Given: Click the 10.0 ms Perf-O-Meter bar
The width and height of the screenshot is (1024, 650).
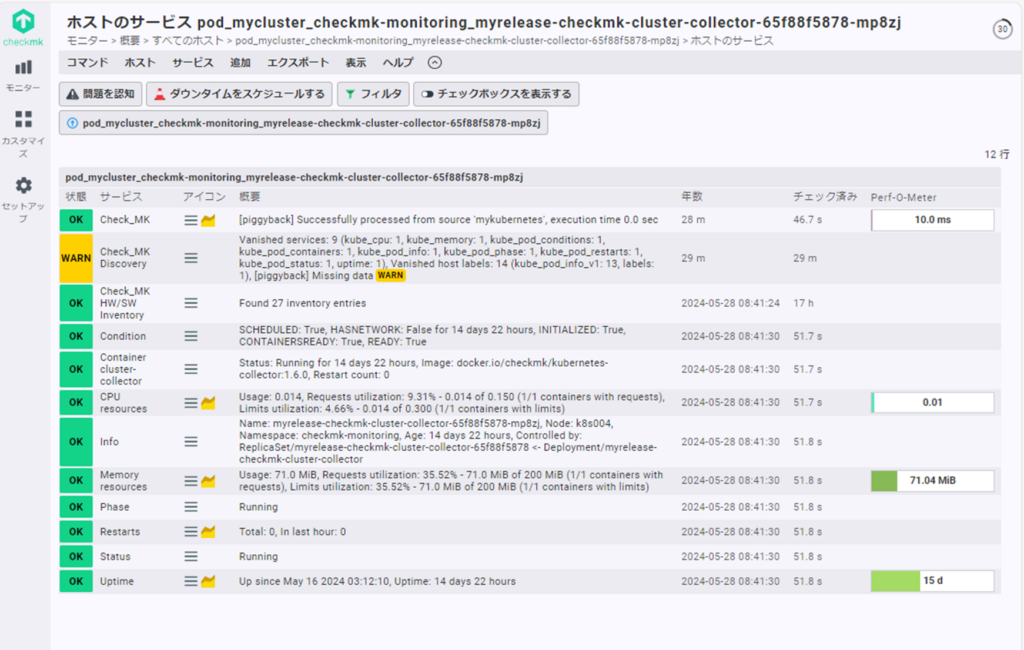Looking at the screenshot, I should click(x=933, y=220).
